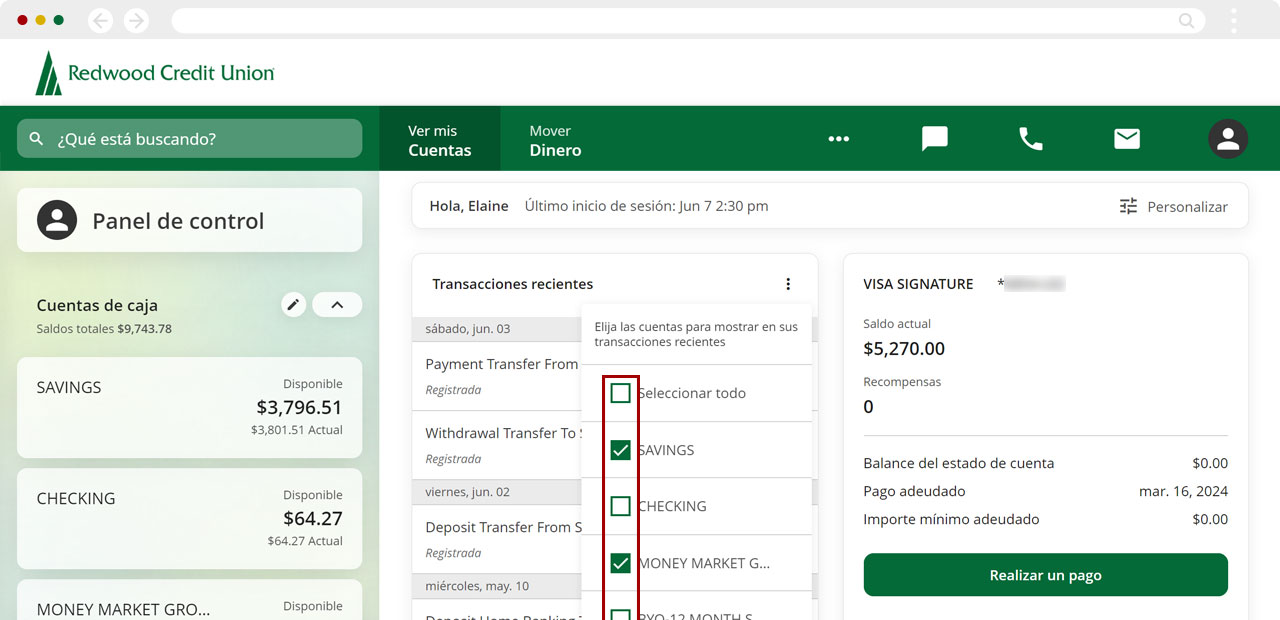Collapse the Cuentas de caja section
Screen dimensions: 1280x620
pos(337,305)
